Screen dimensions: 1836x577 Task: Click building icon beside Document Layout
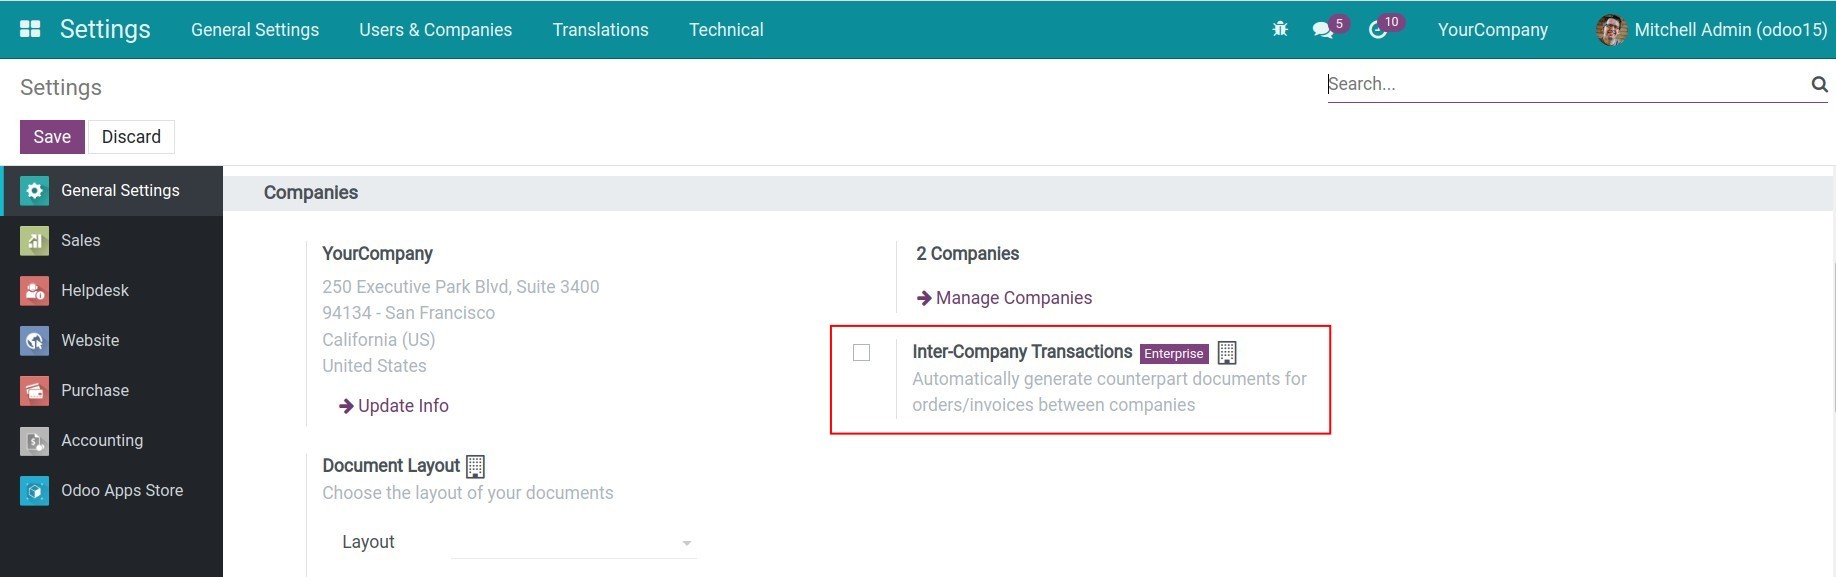point(475,467)
